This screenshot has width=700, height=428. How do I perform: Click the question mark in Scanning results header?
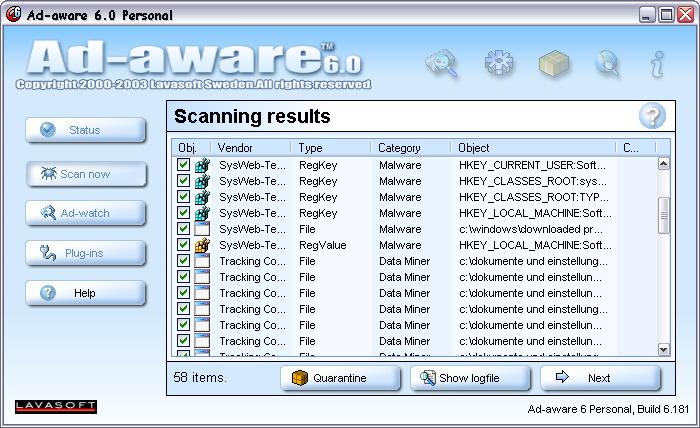coord(652,116)
